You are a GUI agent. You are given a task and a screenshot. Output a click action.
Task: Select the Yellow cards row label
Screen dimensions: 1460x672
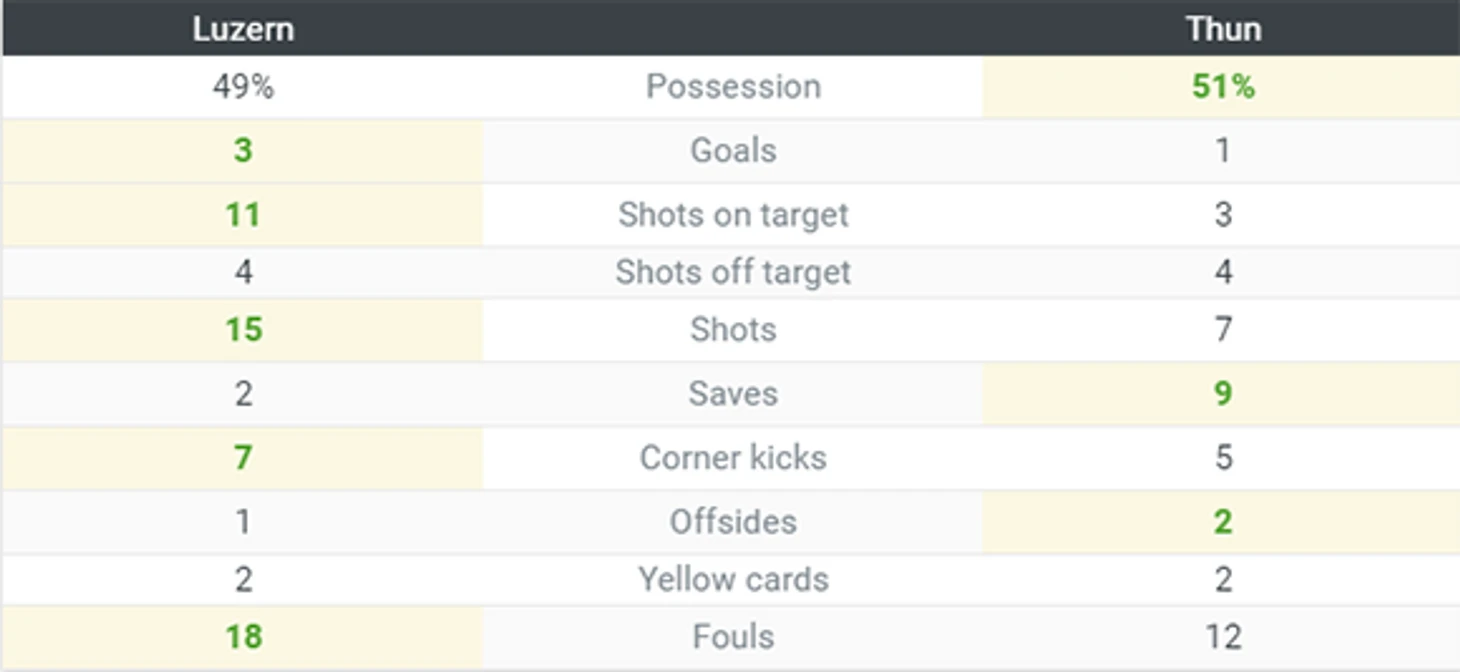pos(733,580)
